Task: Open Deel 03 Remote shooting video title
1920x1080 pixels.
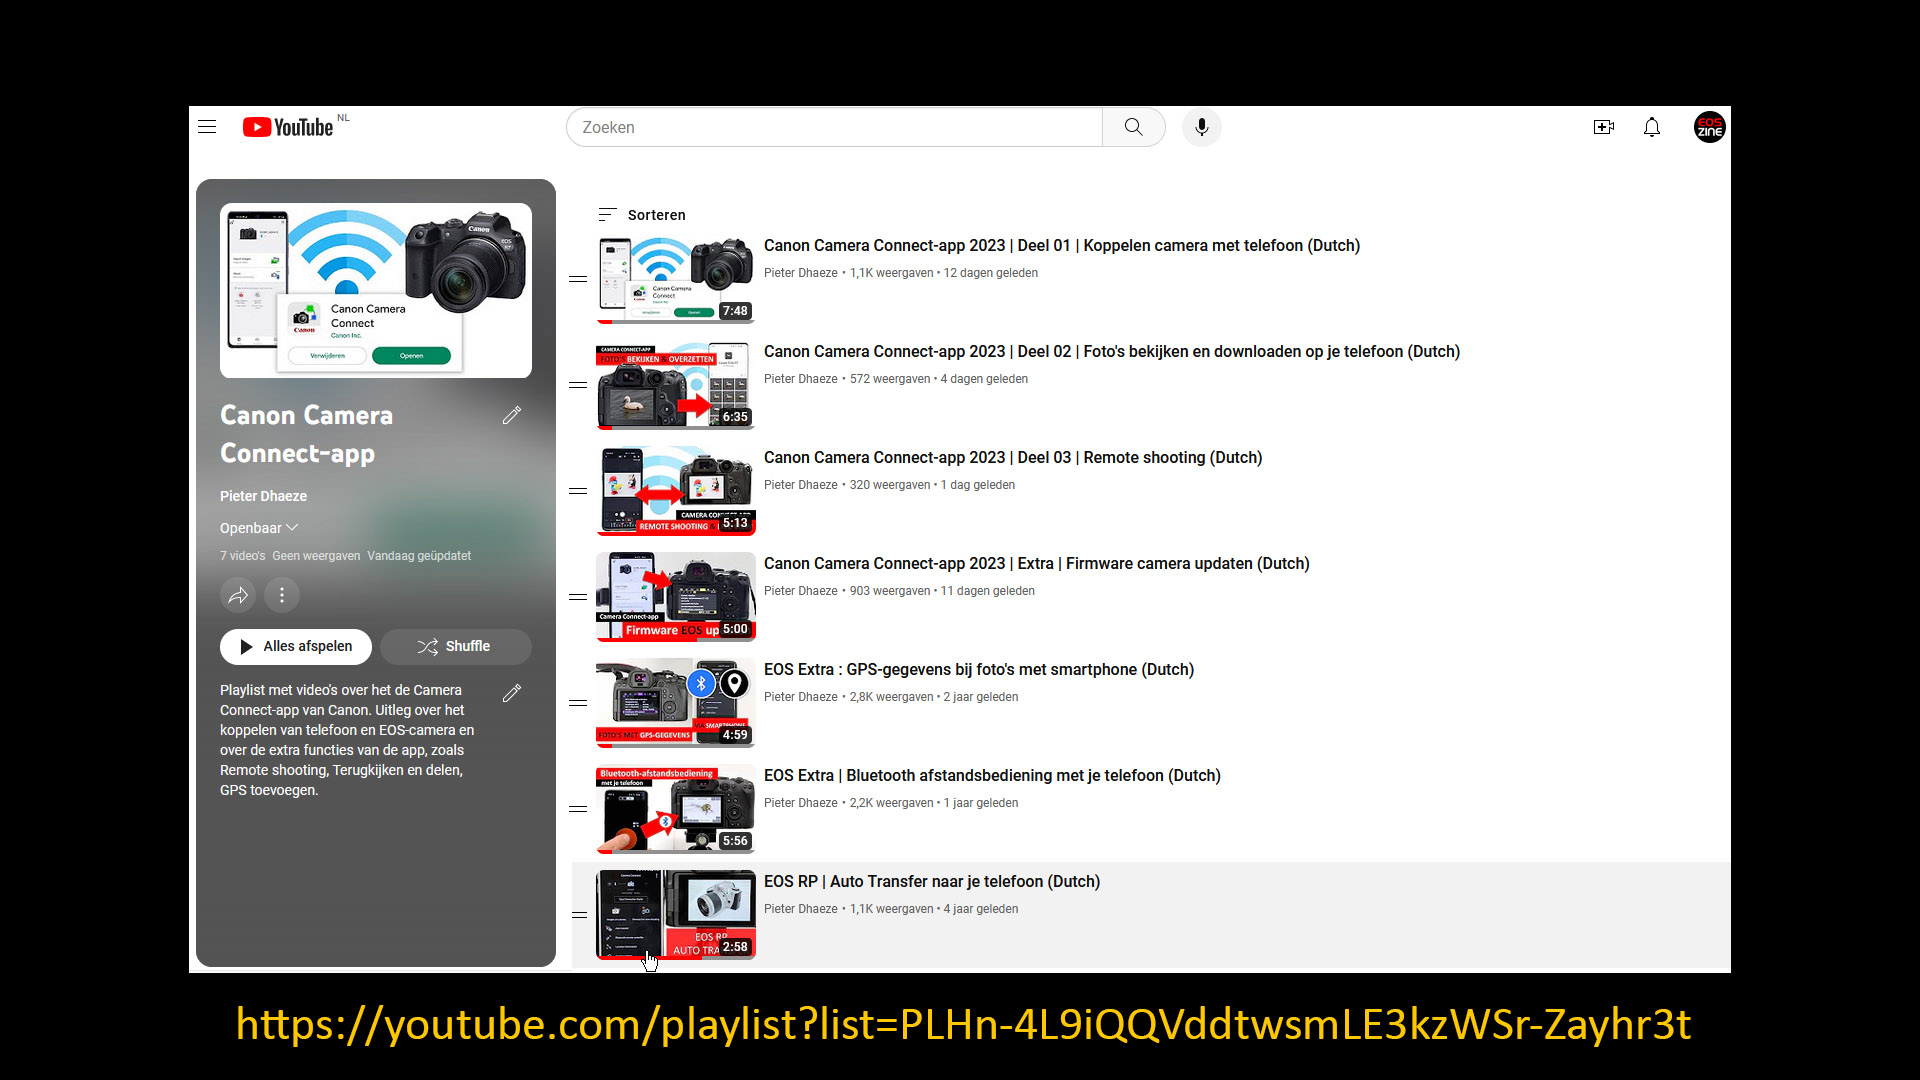Action: pyautogui.click(x=1012, y=458)
